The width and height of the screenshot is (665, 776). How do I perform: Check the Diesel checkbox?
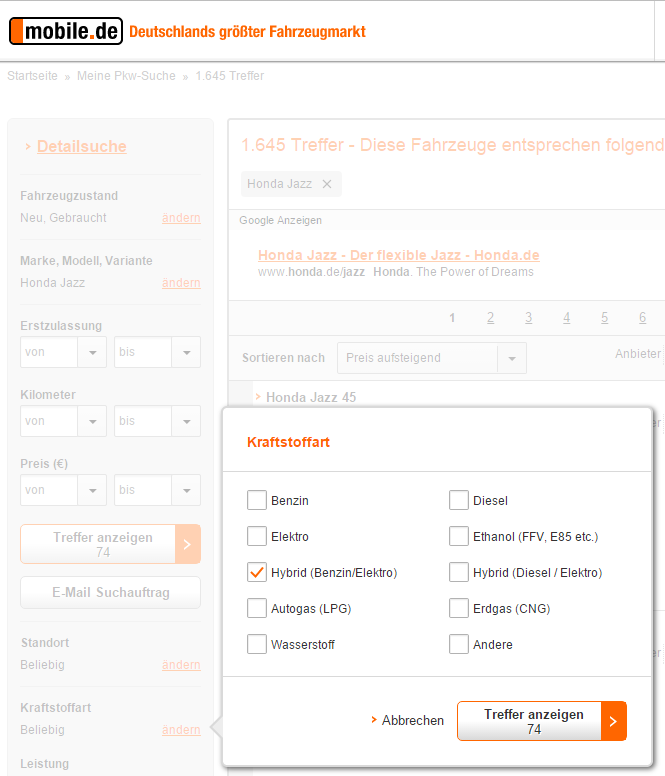point(459,501)
